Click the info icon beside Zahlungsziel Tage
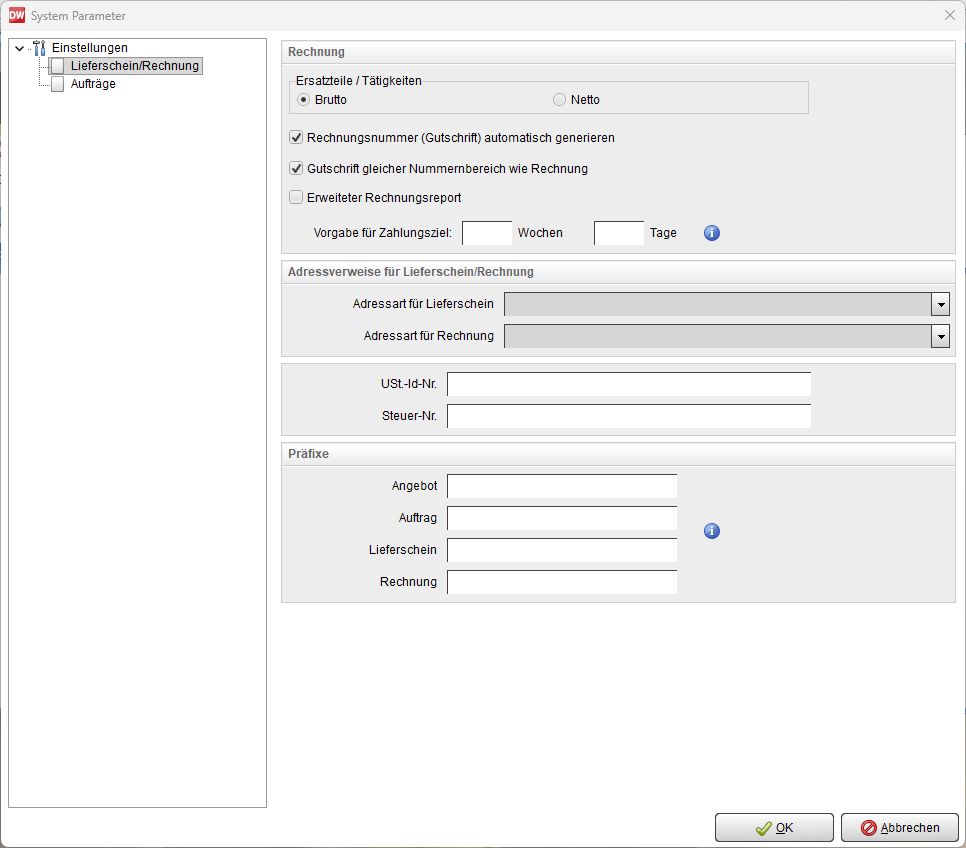This screenshot has height=848, width=966. 712,233
